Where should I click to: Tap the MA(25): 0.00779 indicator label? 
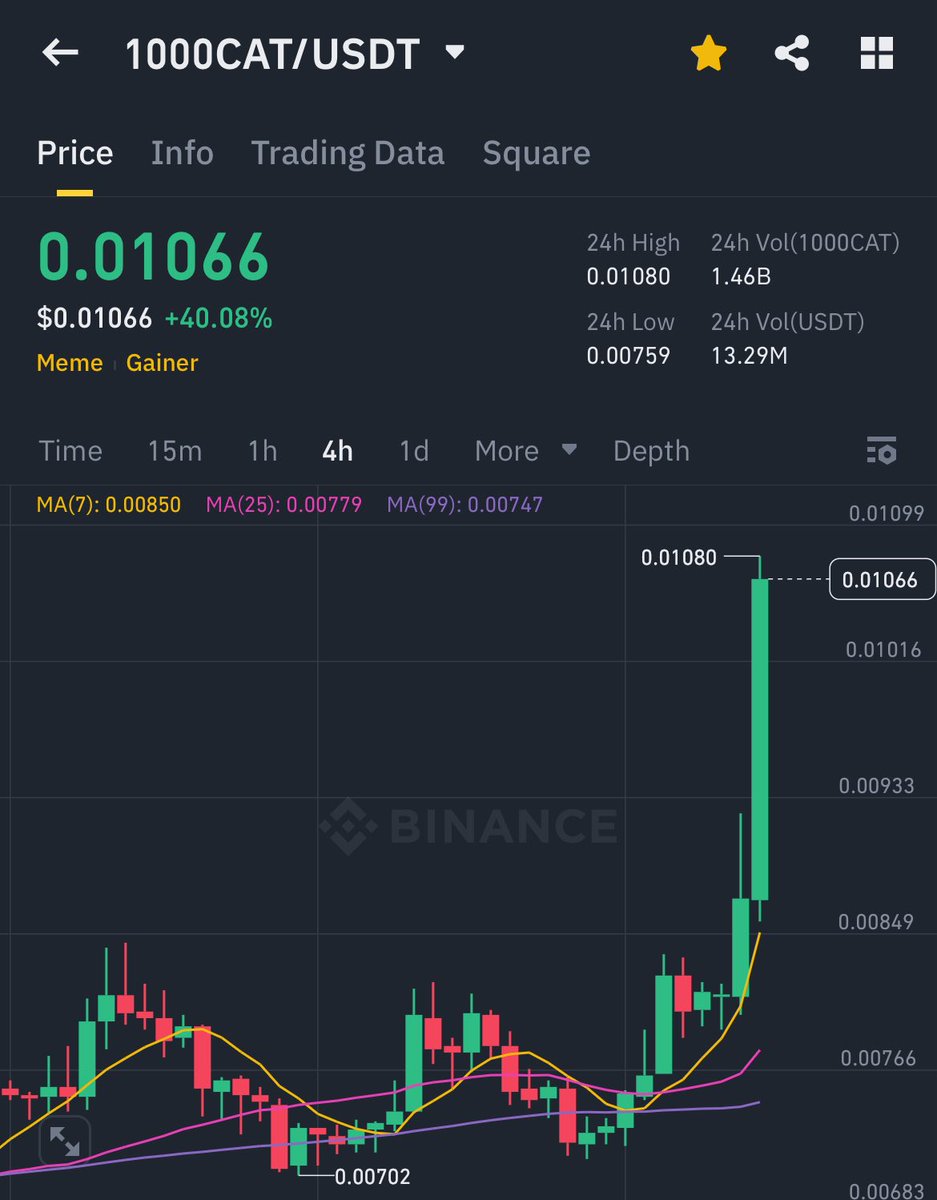[284, 504]
